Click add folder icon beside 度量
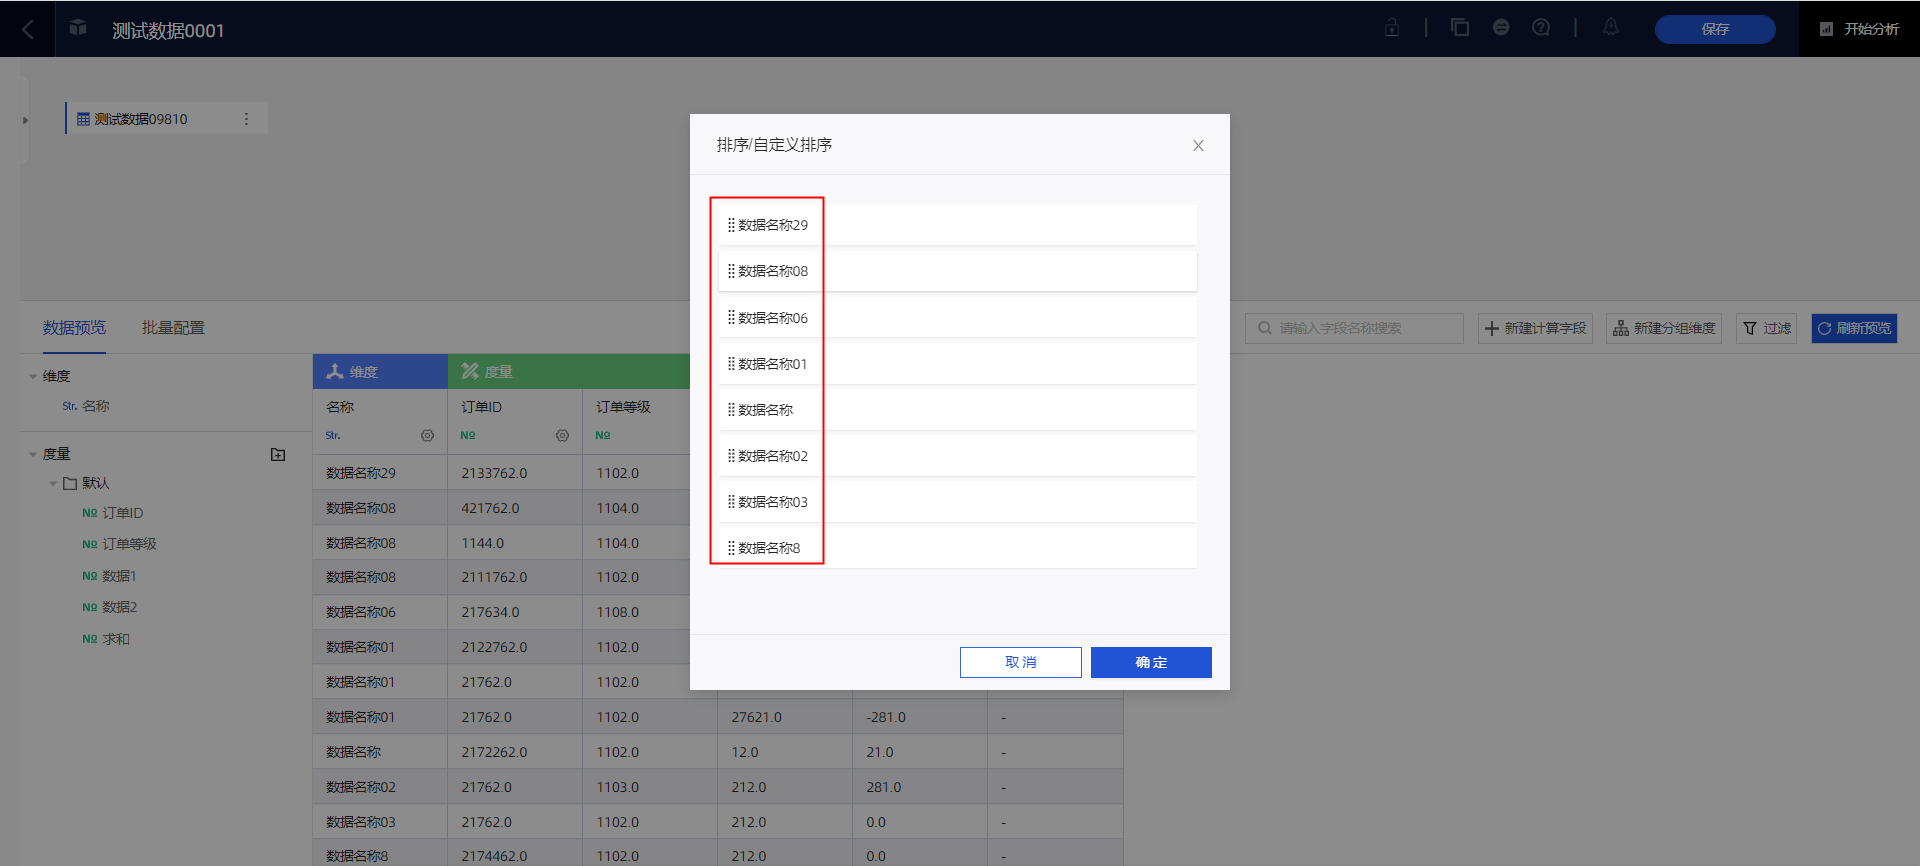The image size is (1920, 866). pos(278,455)
